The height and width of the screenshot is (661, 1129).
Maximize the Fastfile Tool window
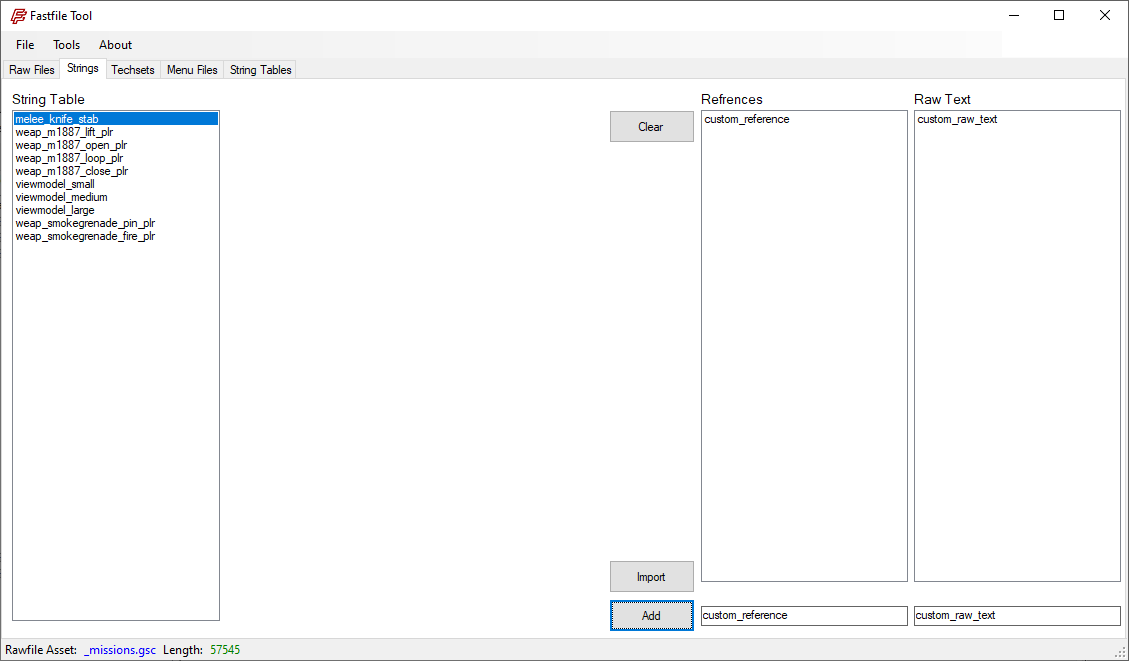(1059, 15)
